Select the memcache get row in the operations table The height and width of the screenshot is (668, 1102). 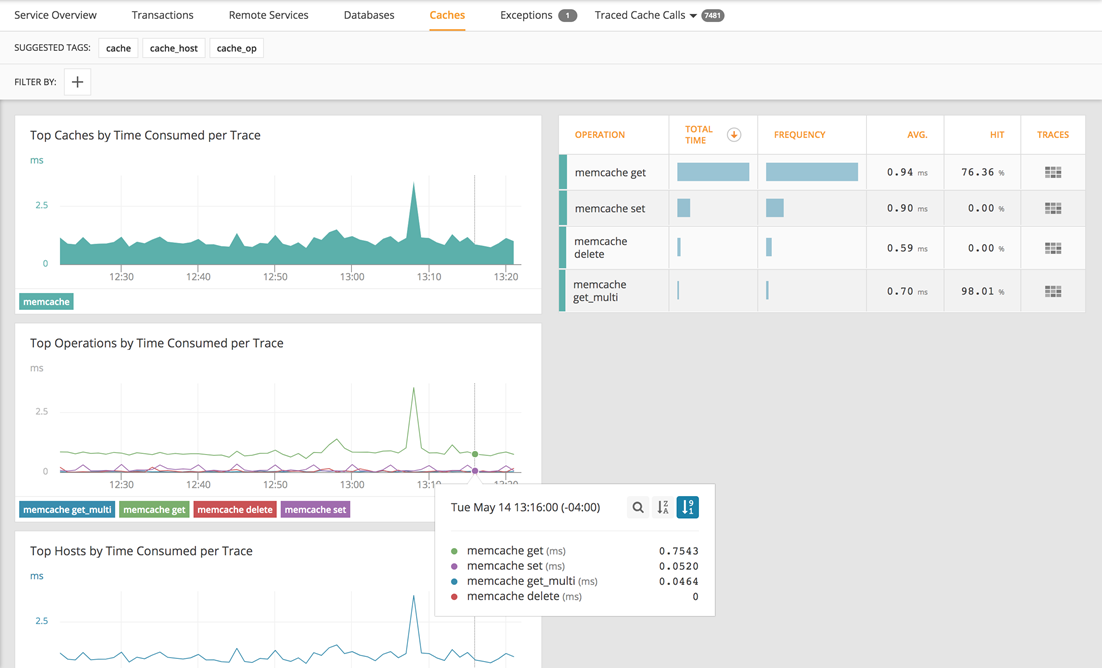tap(610, 171)
